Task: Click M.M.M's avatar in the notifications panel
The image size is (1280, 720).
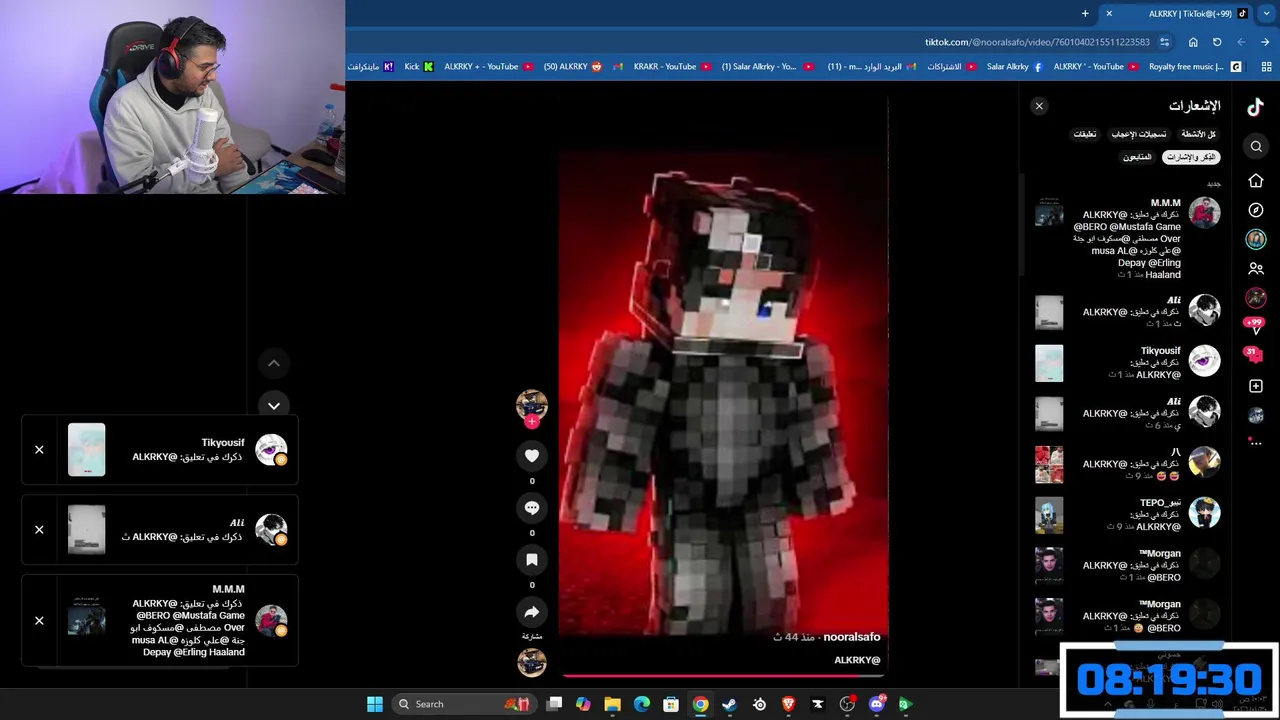Action: [1204, 212]
